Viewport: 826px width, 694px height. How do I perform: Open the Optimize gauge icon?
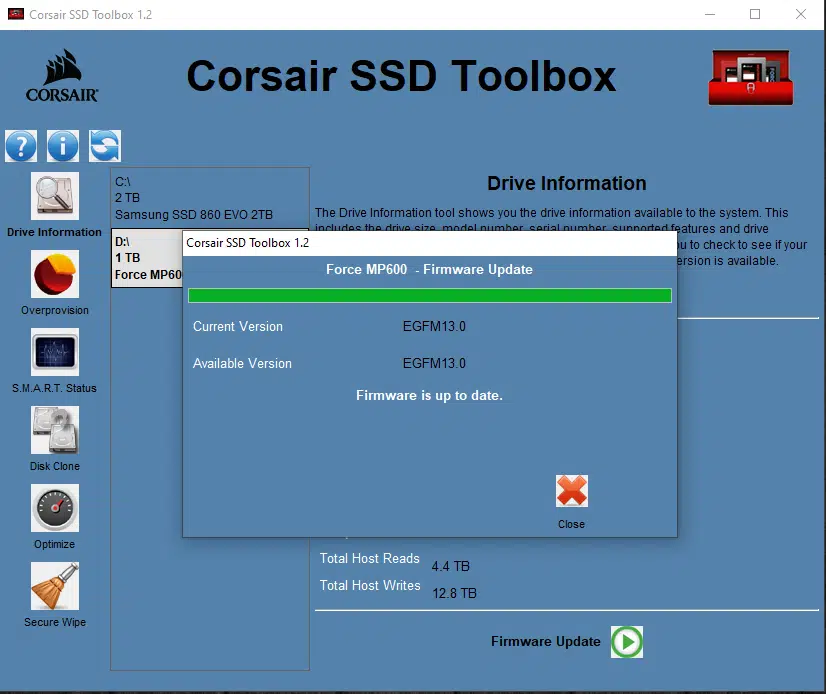click(x=55, y=508)
